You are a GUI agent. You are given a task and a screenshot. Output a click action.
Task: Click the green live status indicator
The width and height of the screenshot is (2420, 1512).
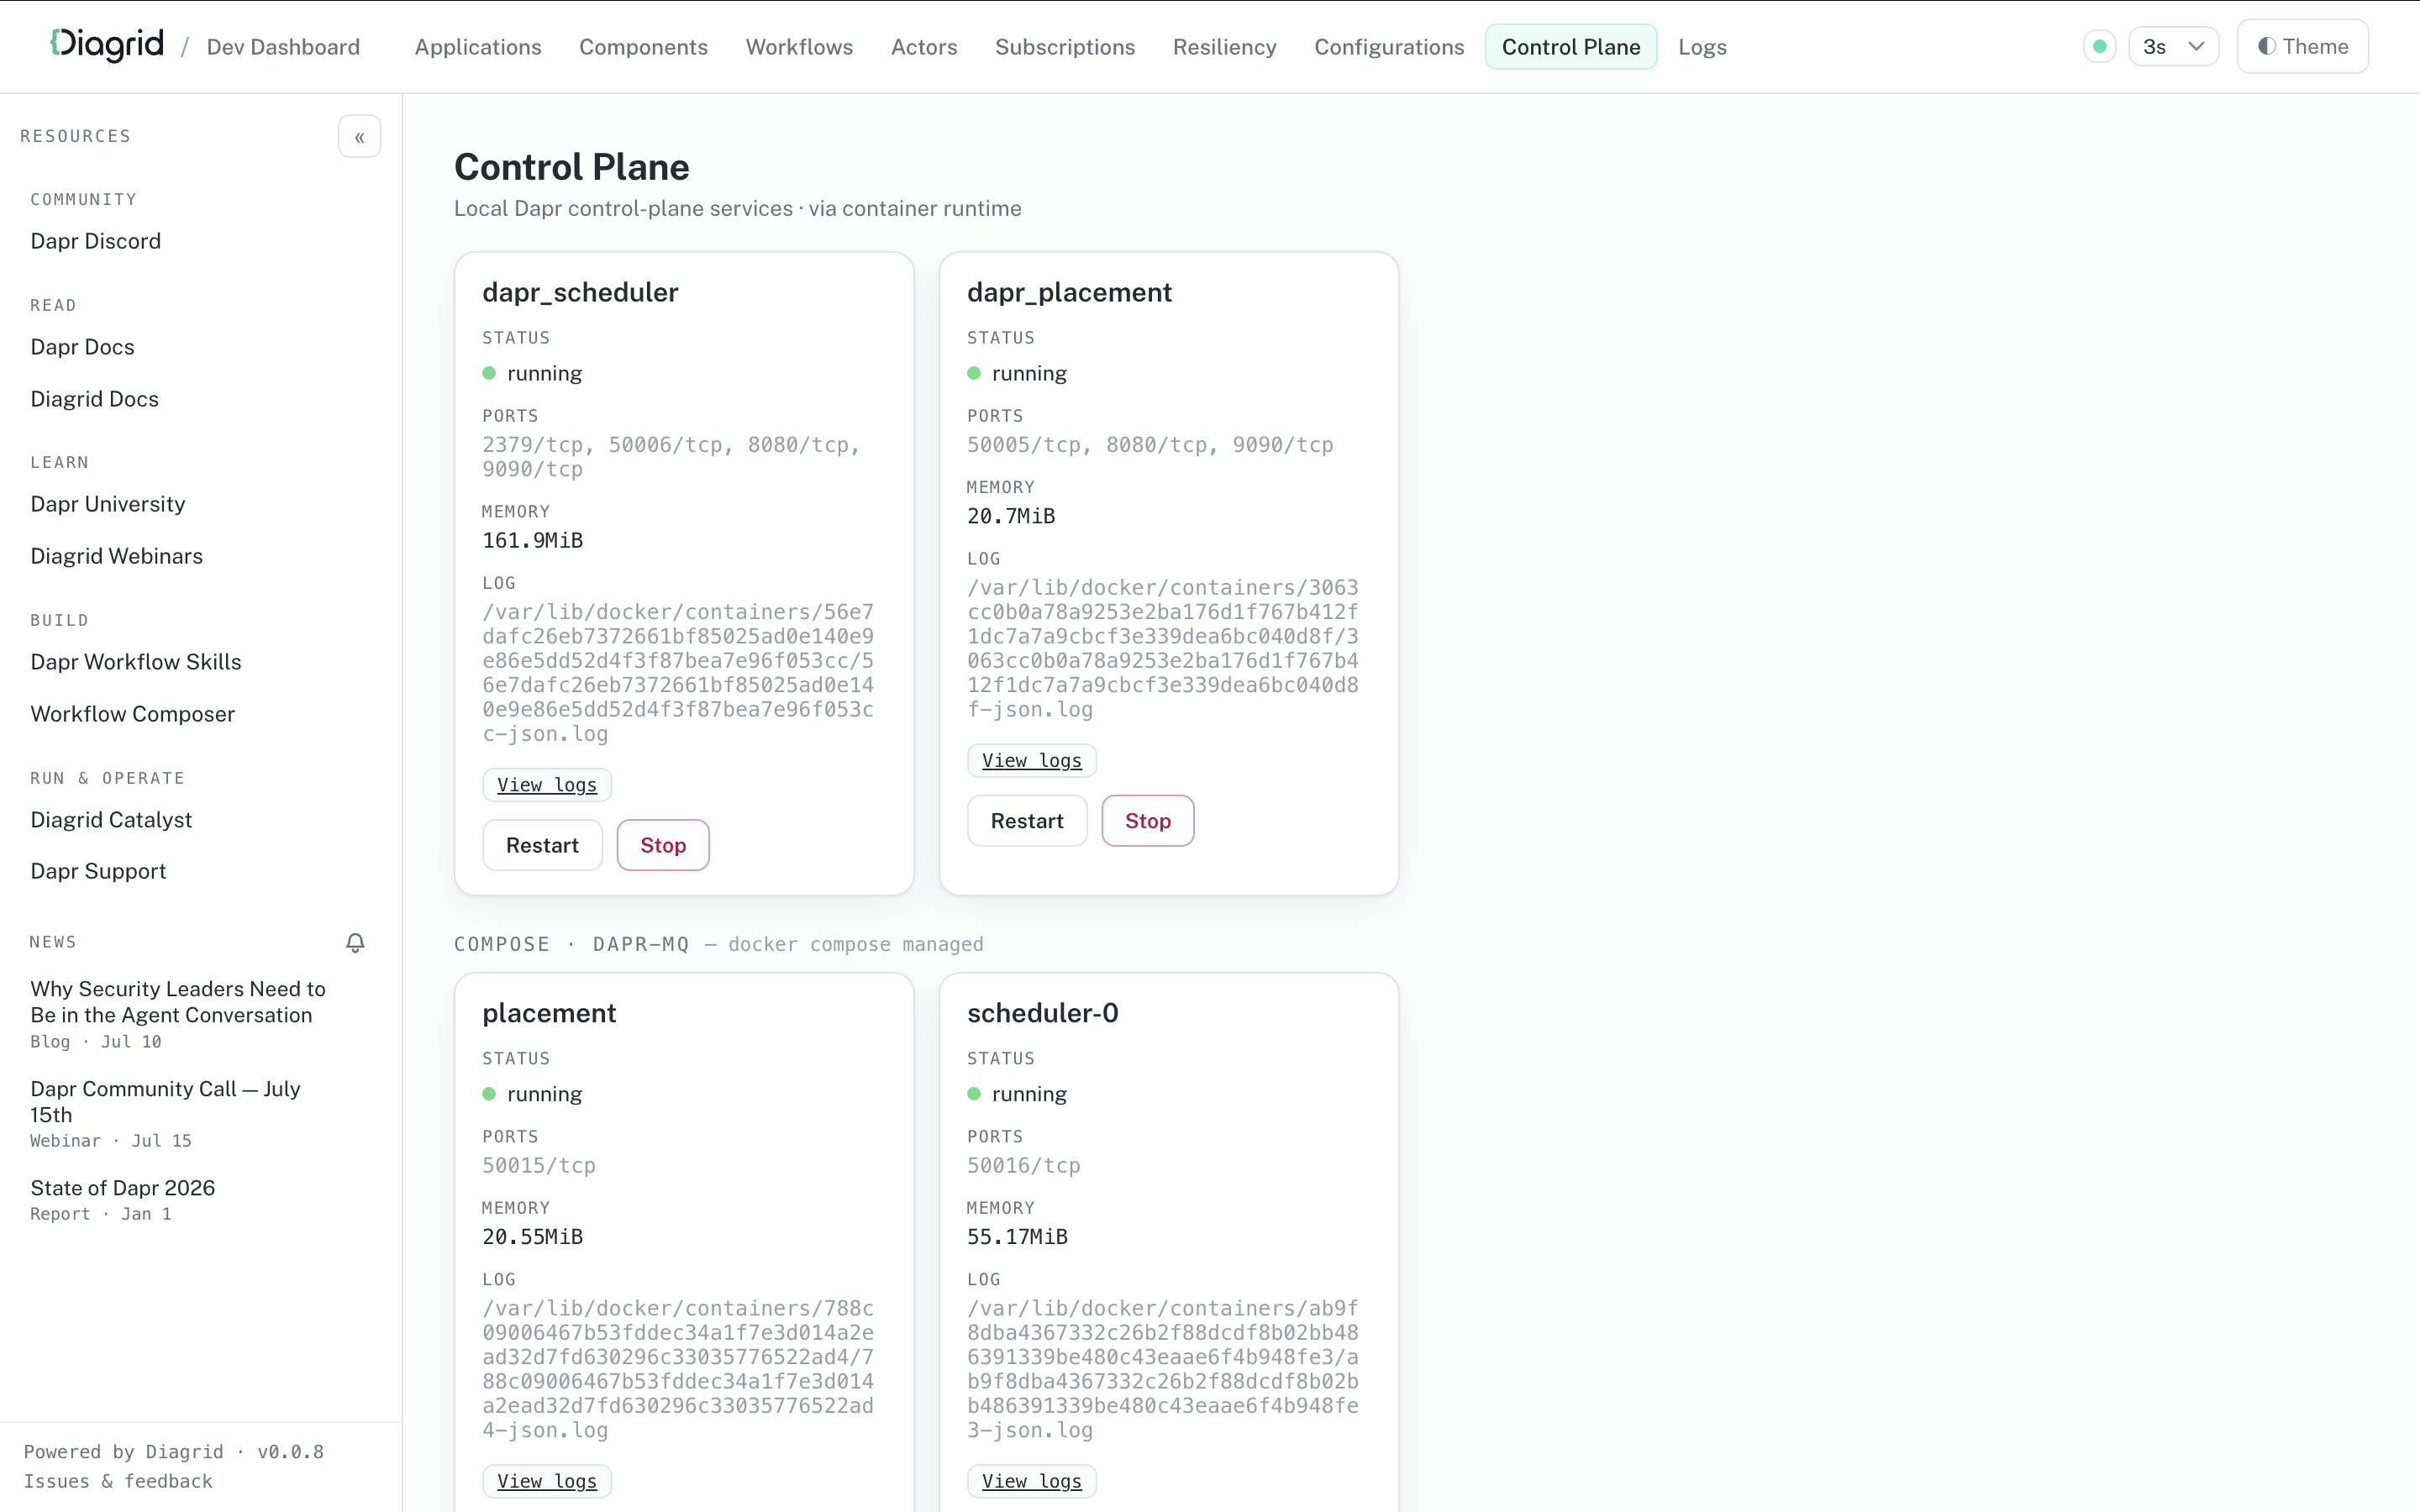[x=2099, y=46]
